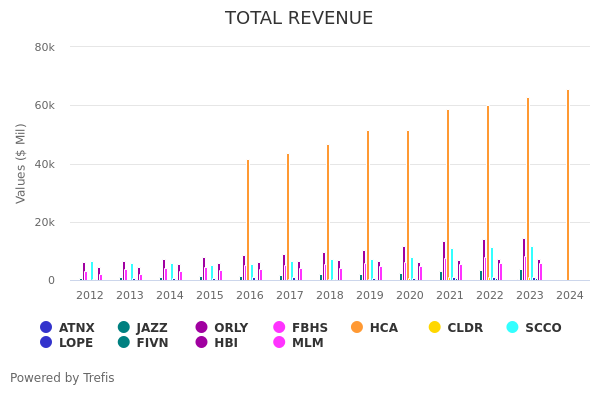Click the blue LOPE legend circle

pyautogui.click(x=46, y=343)
